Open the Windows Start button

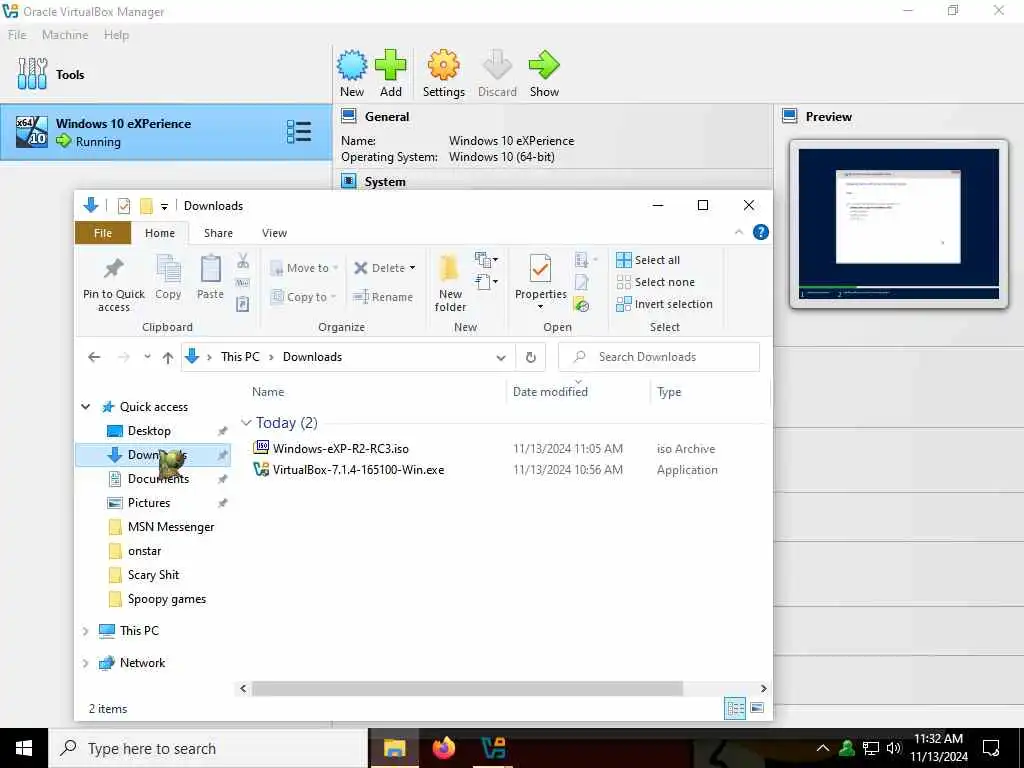click(x=24, y=748)
